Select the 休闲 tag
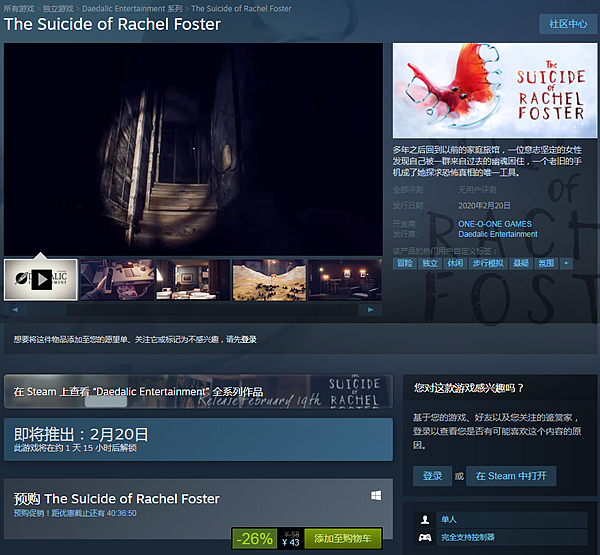 (455, 263)
